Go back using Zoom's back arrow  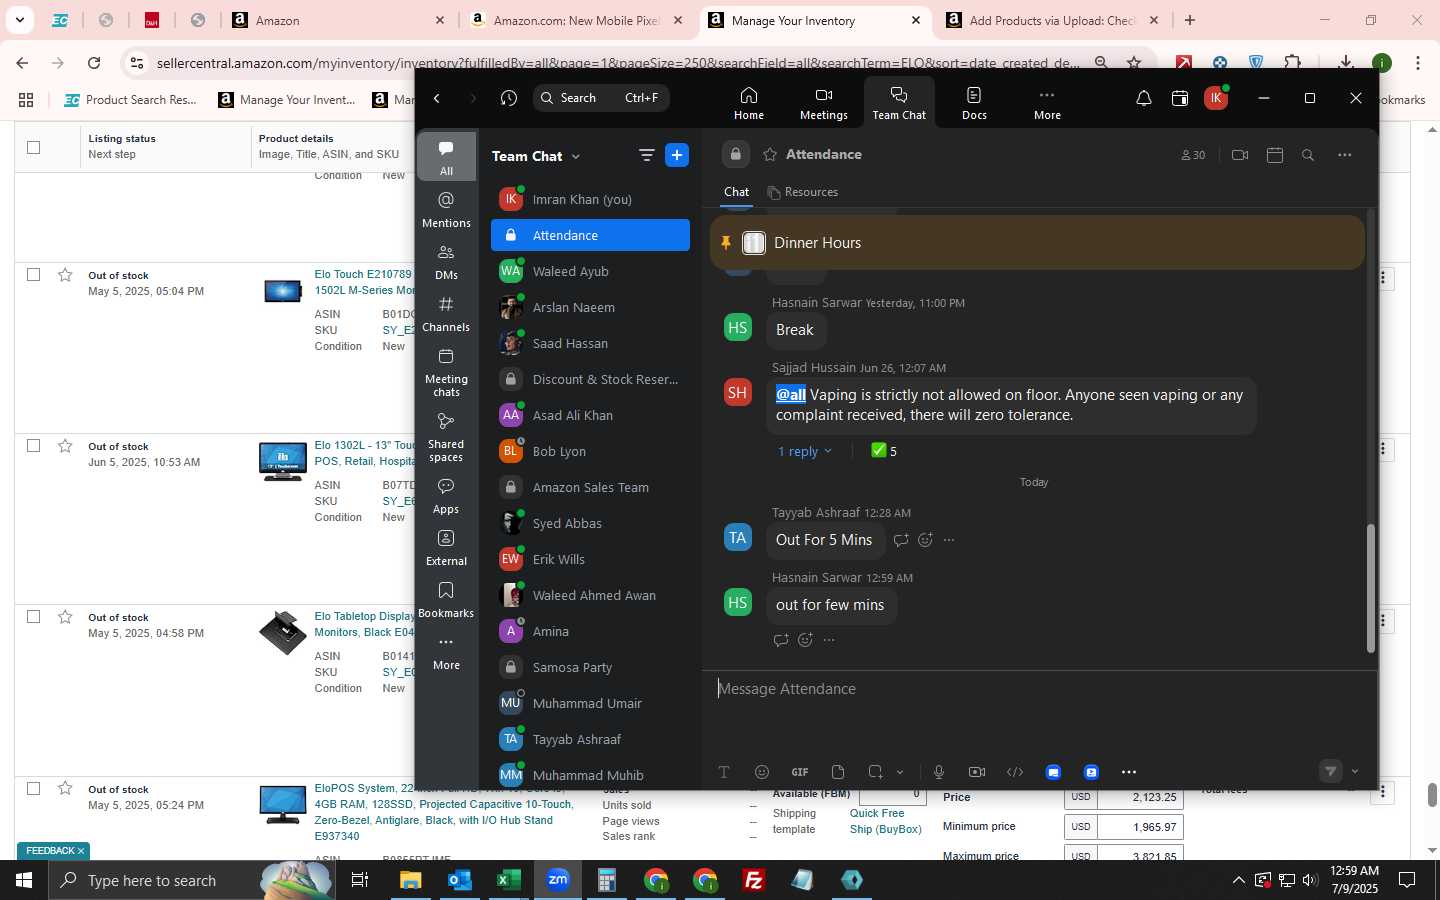[x=437, y=98]
